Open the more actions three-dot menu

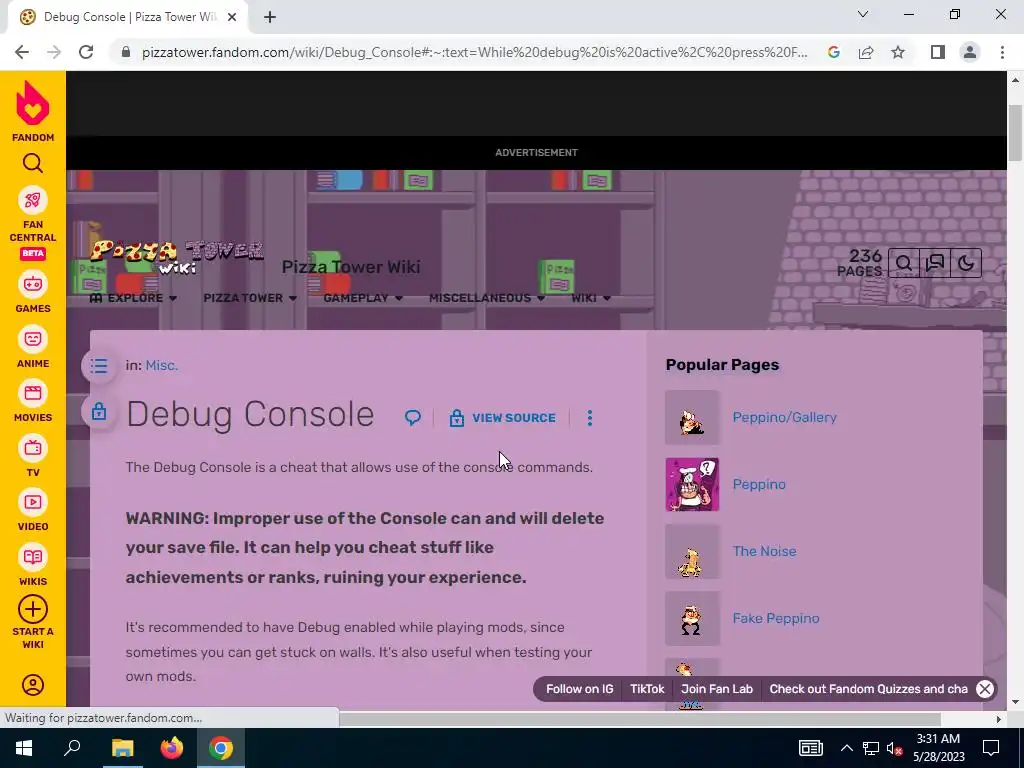[590, 418]
